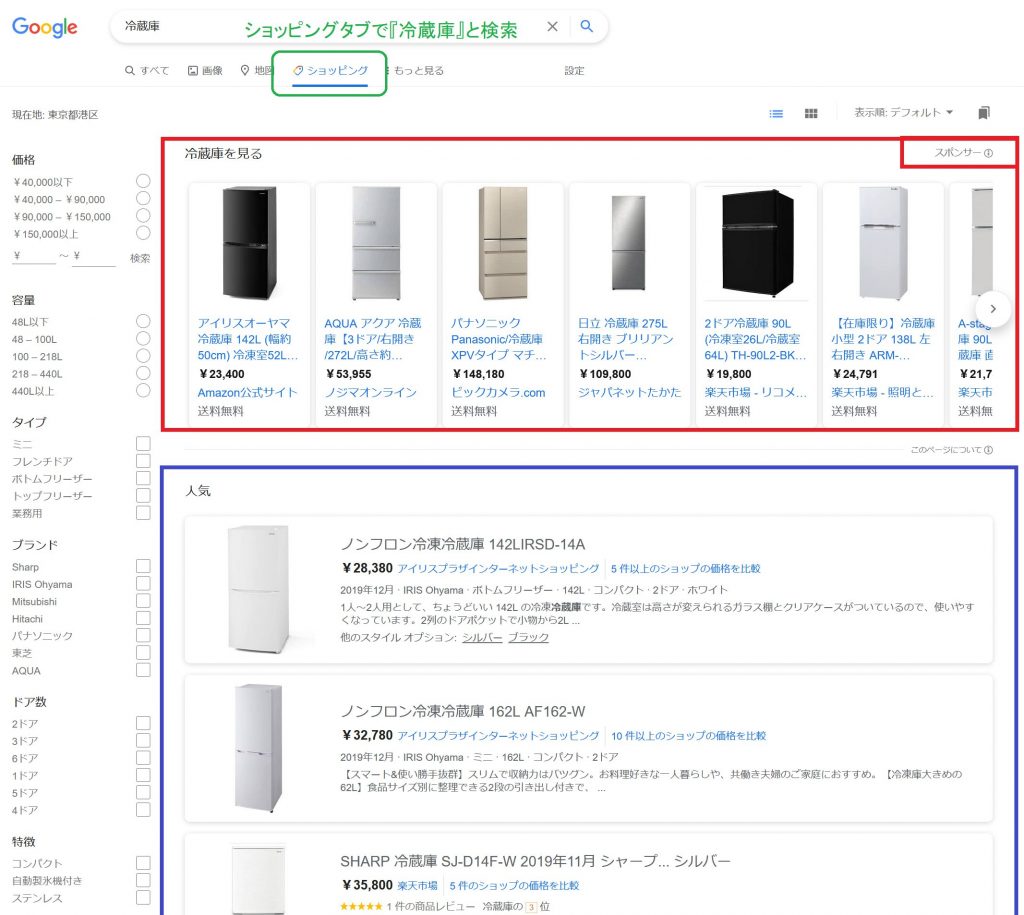Click the info icon beside スポンサー

point(989,153)
